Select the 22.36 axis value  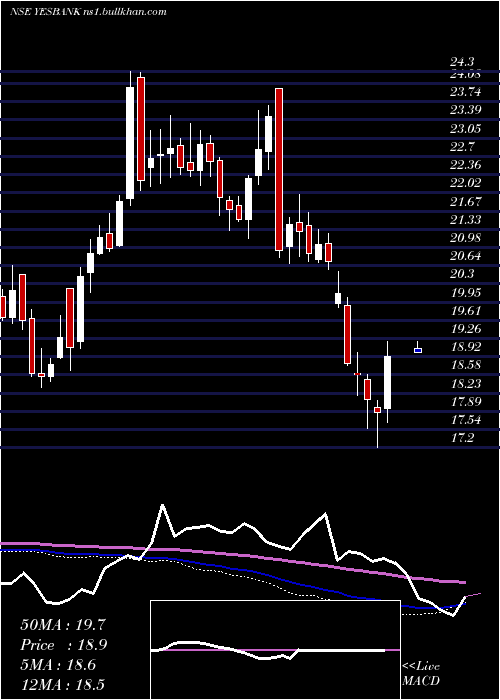click(466, 165)
